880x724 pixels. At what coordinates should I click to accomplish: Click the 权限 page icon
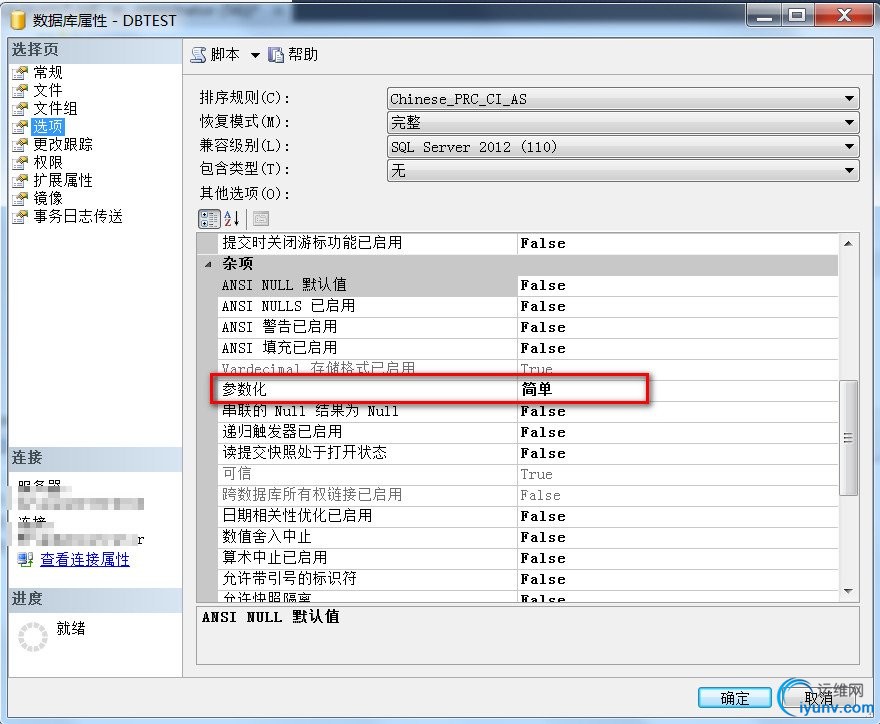[20, 162]
